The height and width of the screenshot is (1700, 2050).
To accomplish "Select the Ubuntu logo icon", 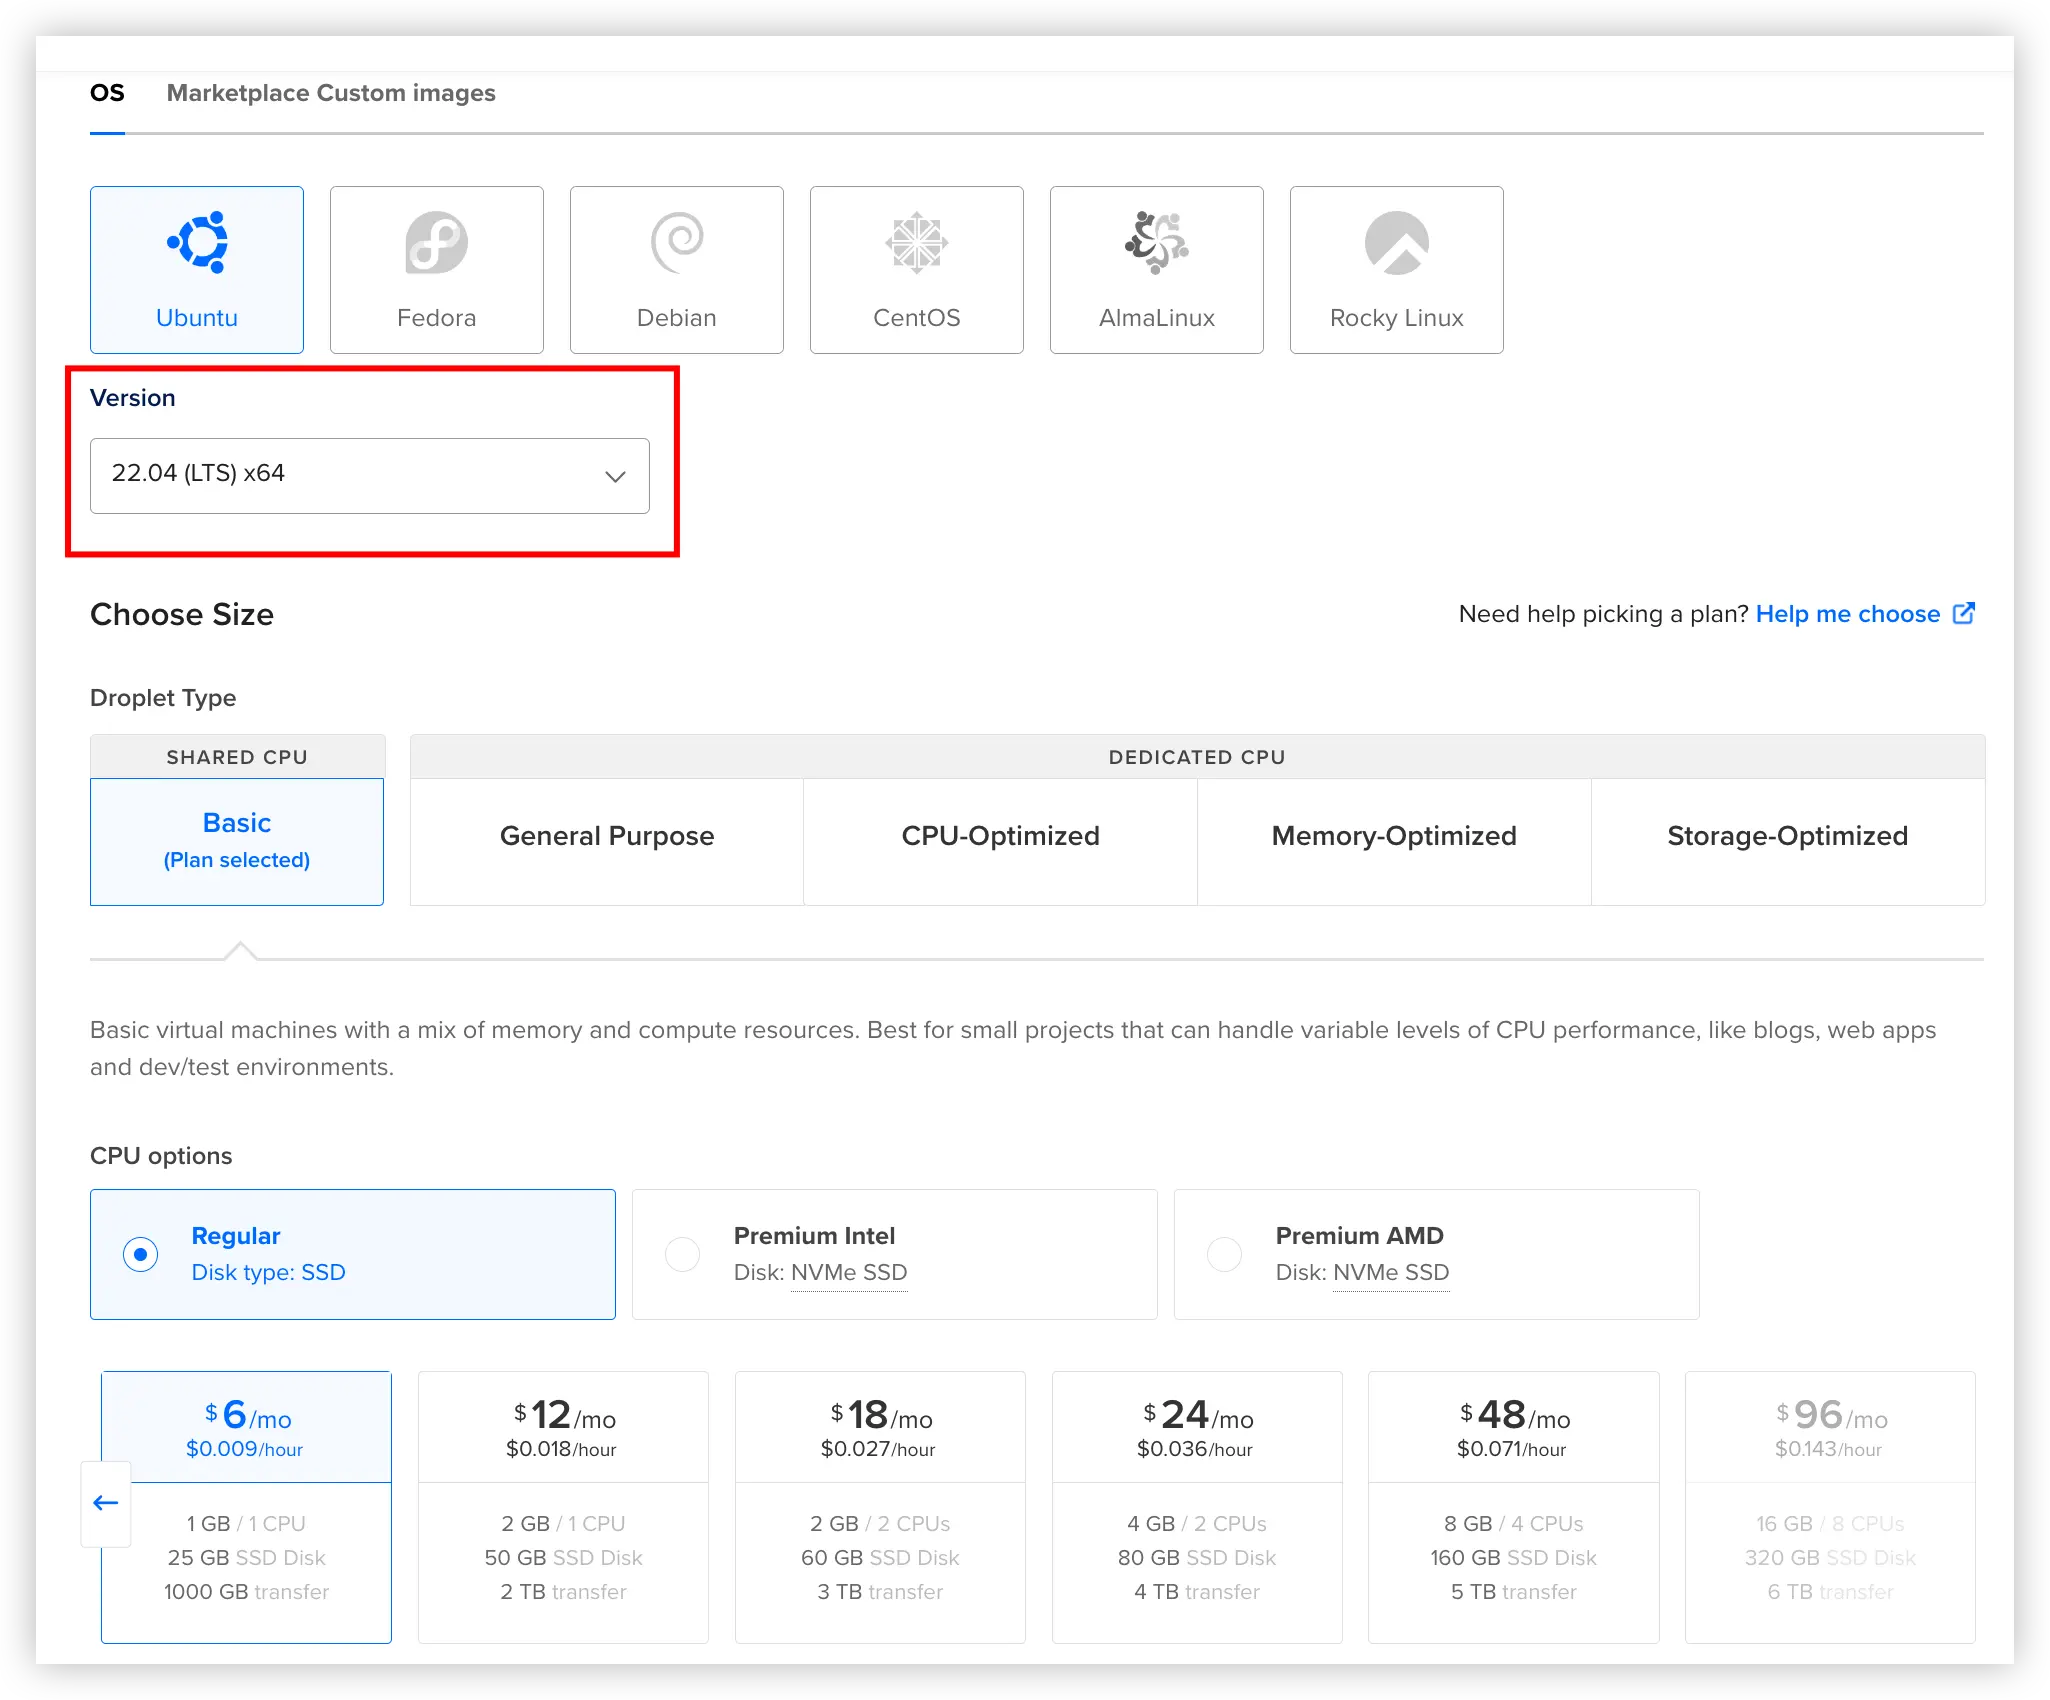I will point(197,242).
